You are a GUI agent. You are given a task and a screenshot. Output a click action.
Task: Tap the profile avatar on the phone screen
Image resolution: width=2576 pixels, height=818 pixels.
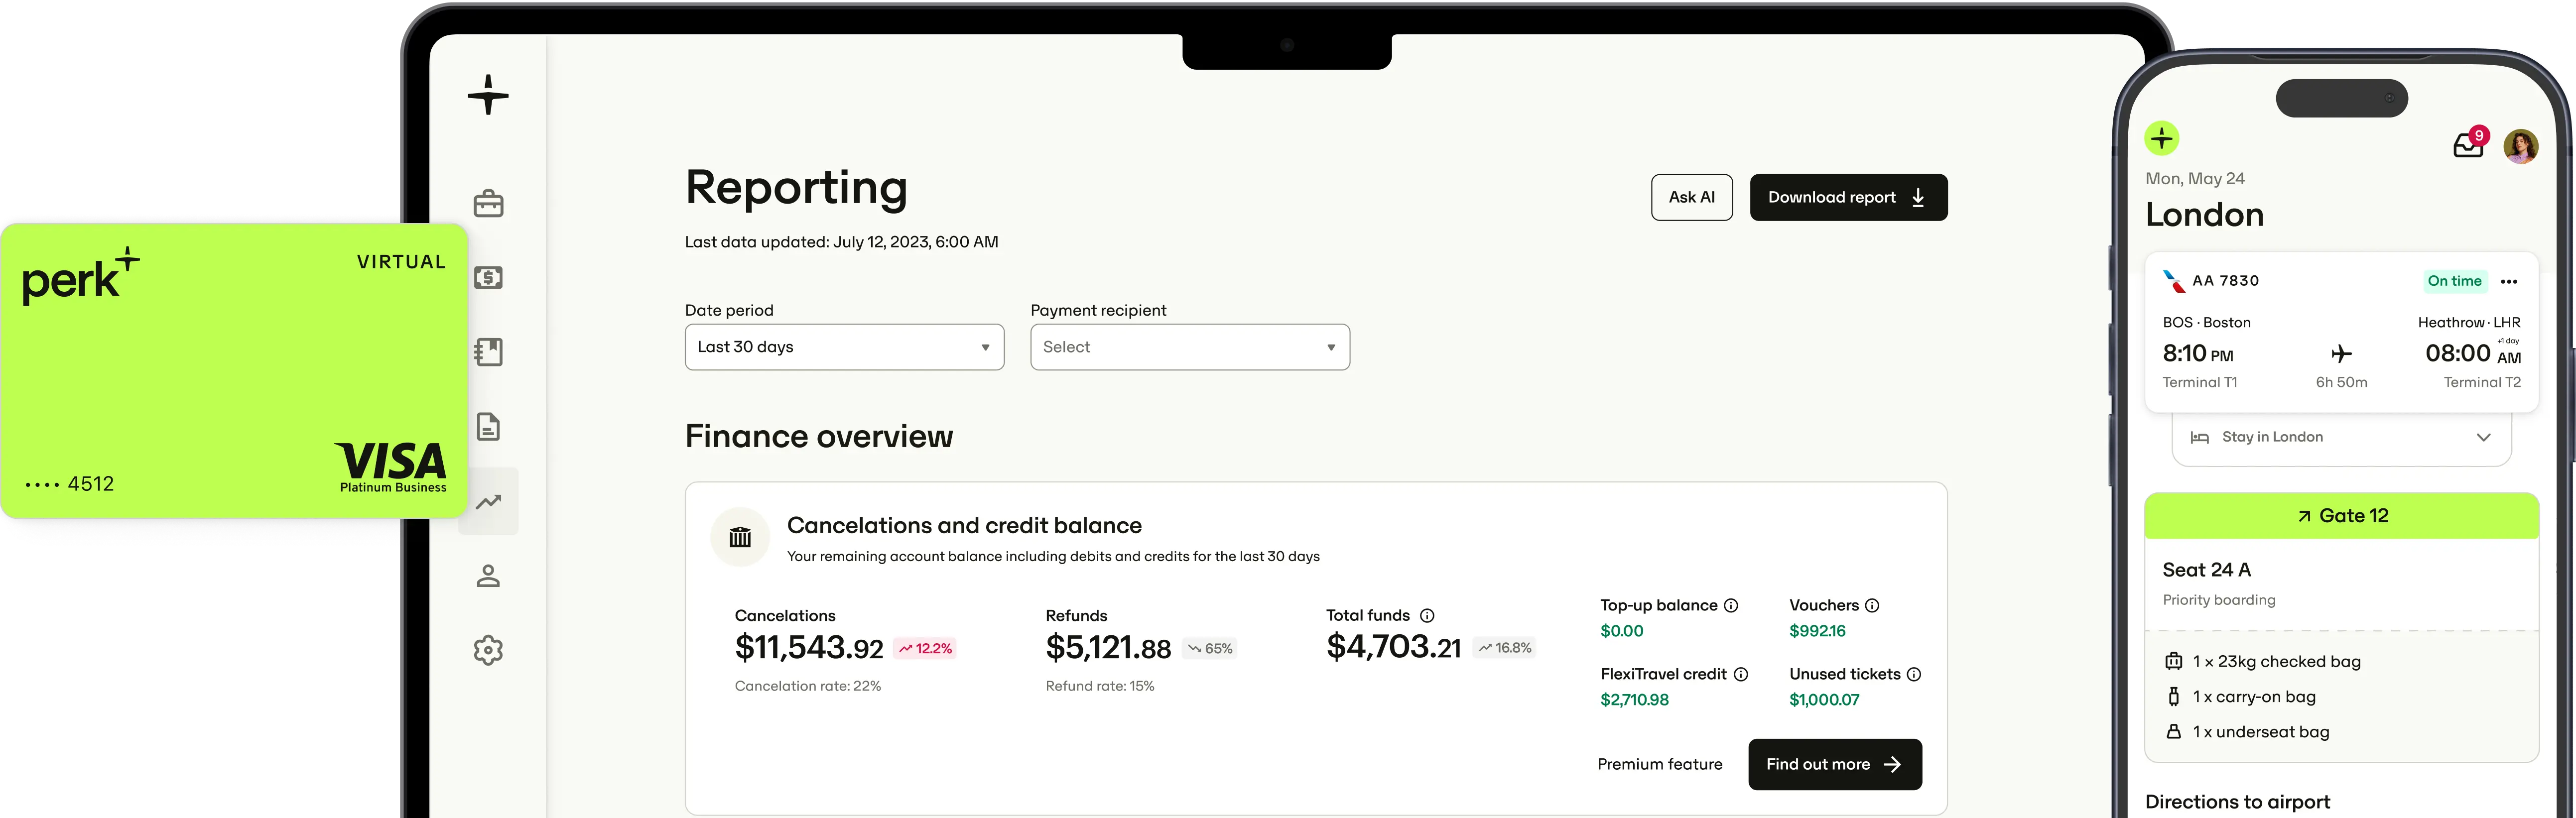[x=2522, y=146]
